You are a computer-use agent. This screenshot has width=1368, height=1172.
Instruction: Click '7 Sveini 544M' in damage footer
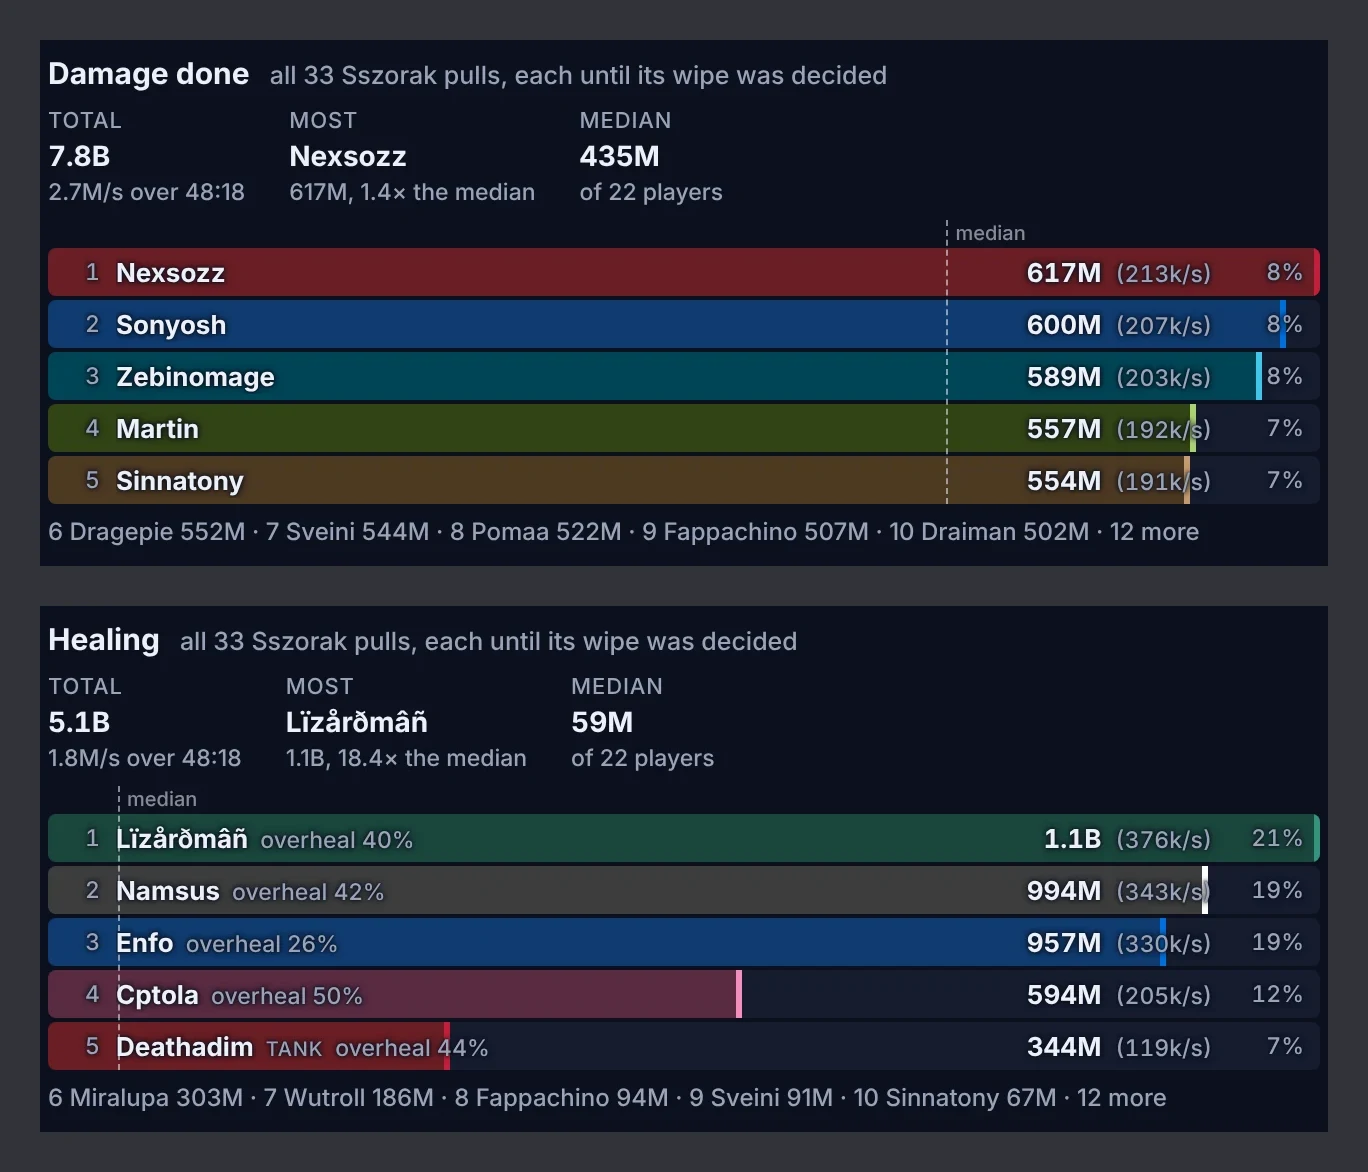pyautogui.click(x=347, y=532)
